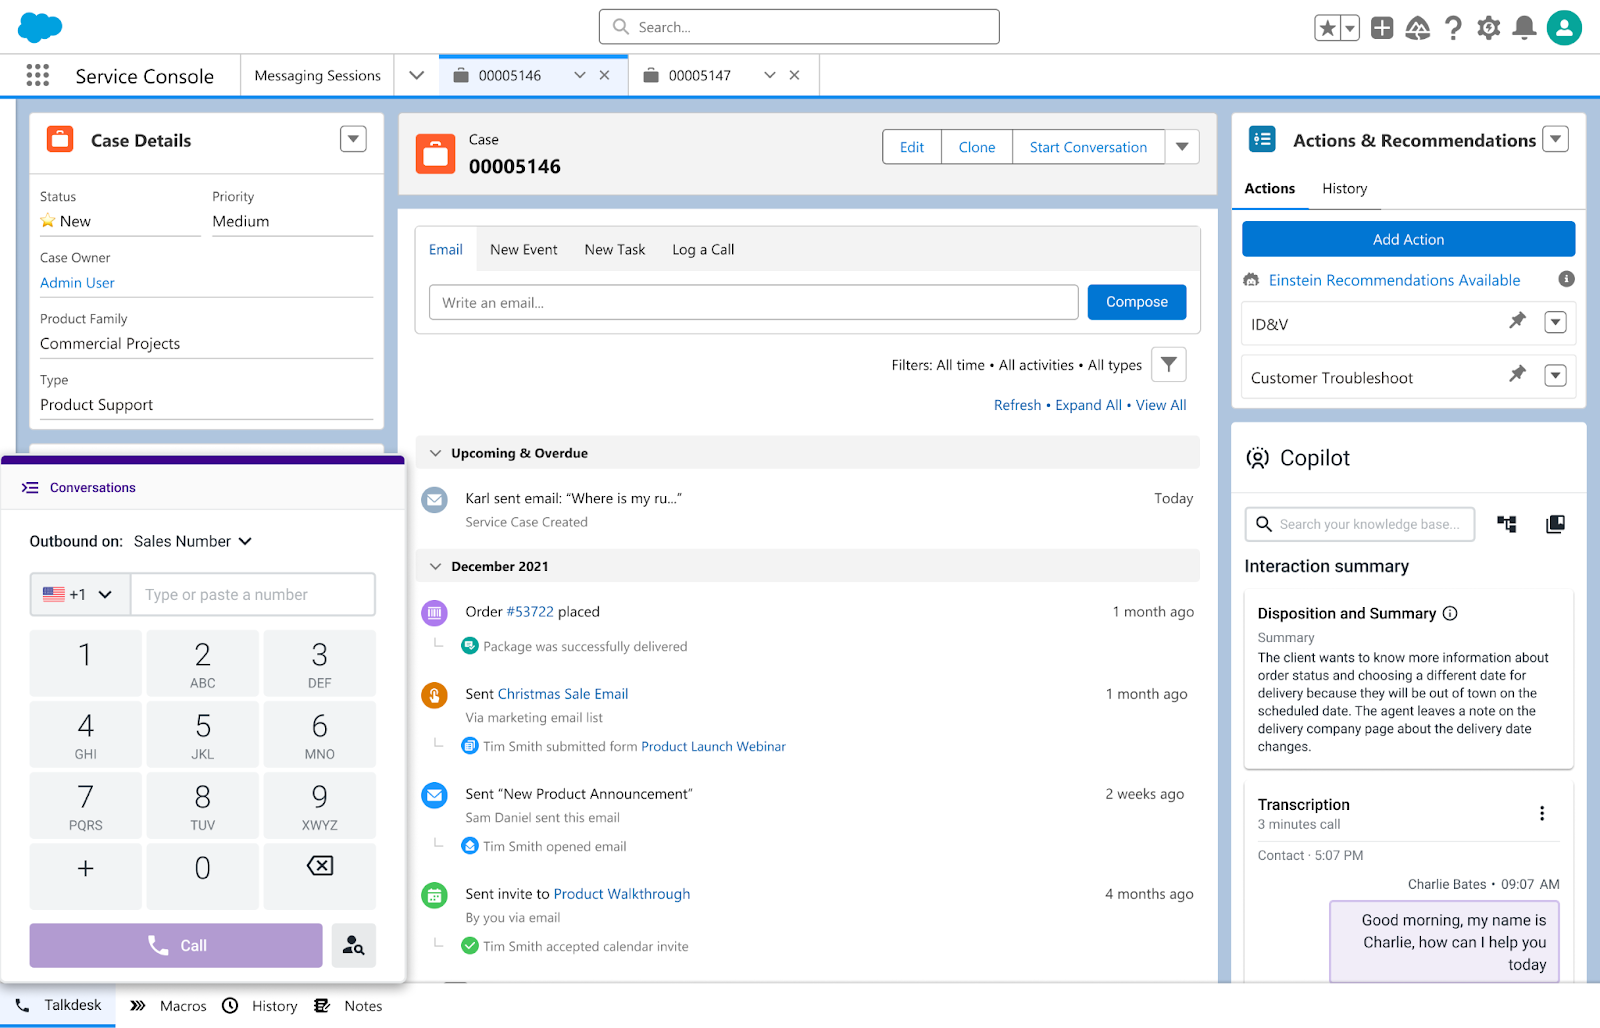Click the Clone button

point(977,147)
